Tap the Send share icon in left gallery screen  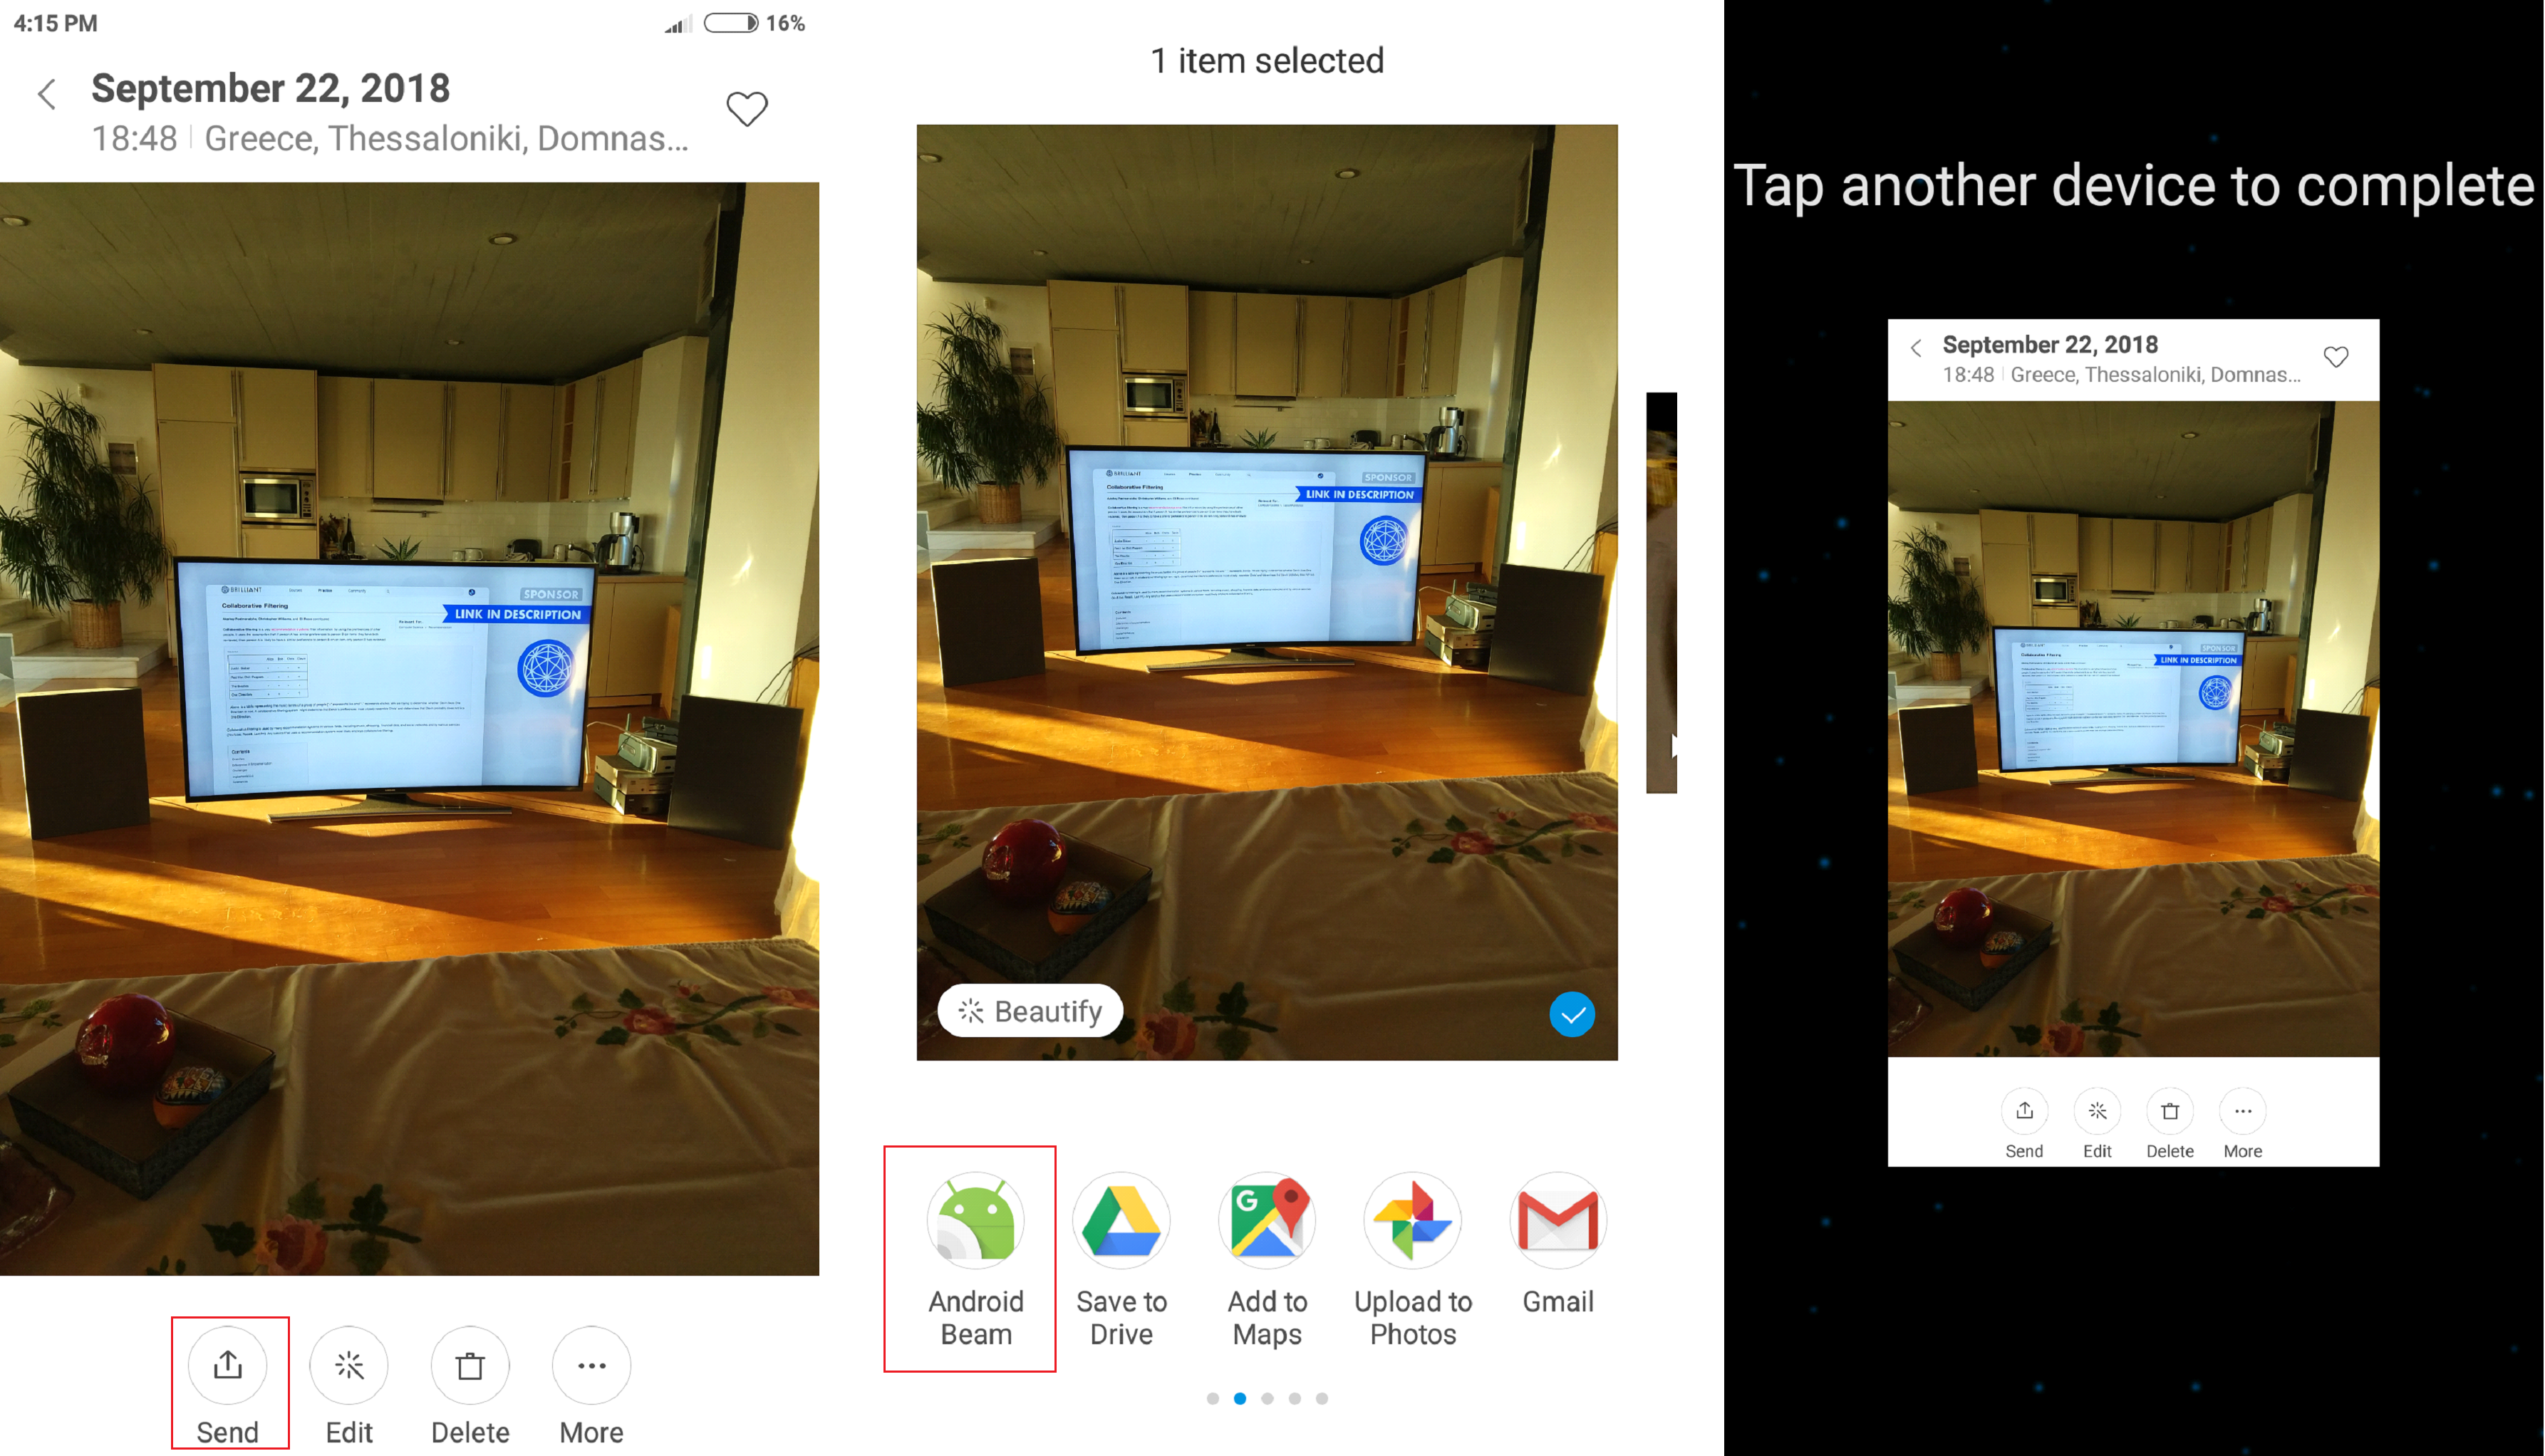coord(228,1365)
